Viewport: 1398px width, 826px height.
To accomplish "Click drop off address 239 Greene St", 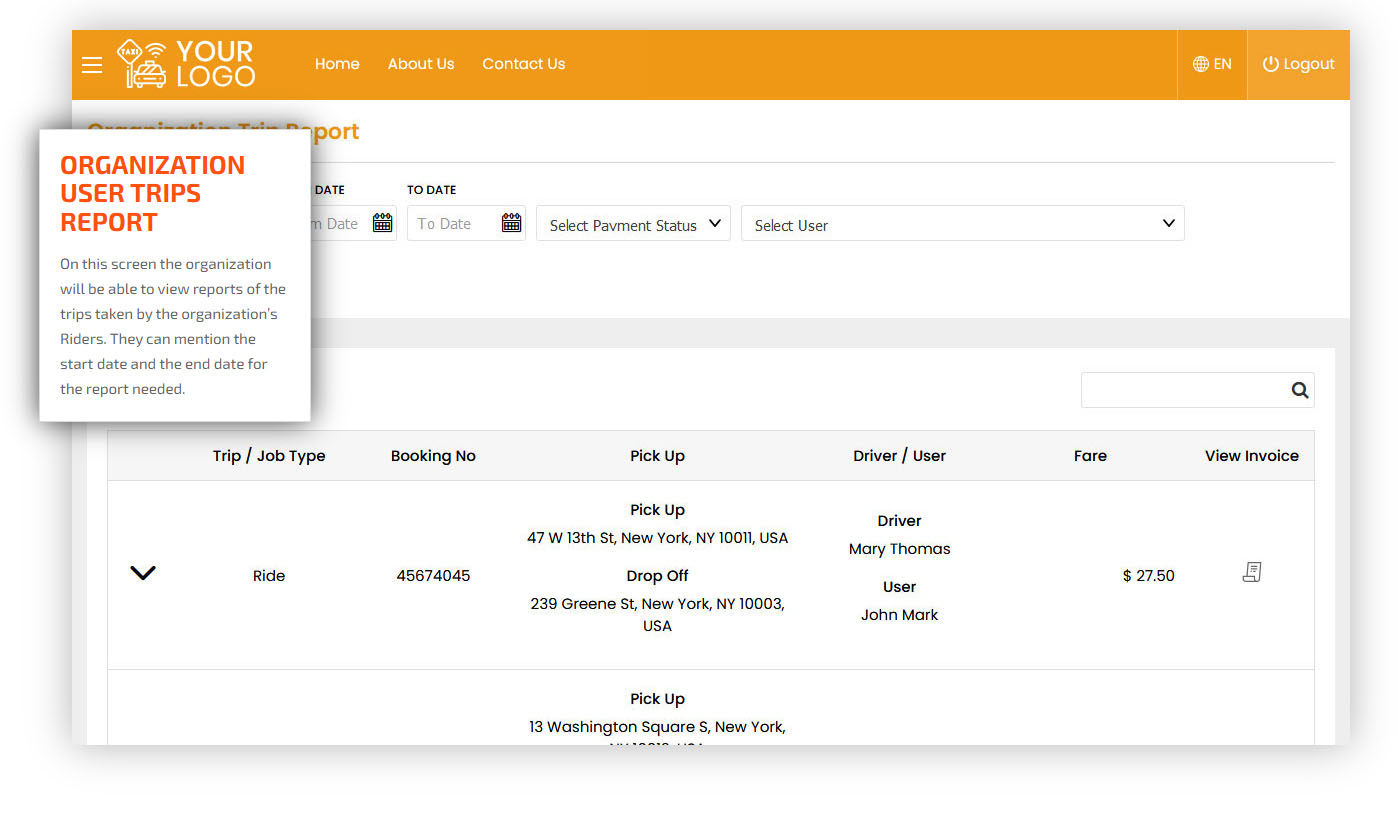I will [x=657, y=615].
